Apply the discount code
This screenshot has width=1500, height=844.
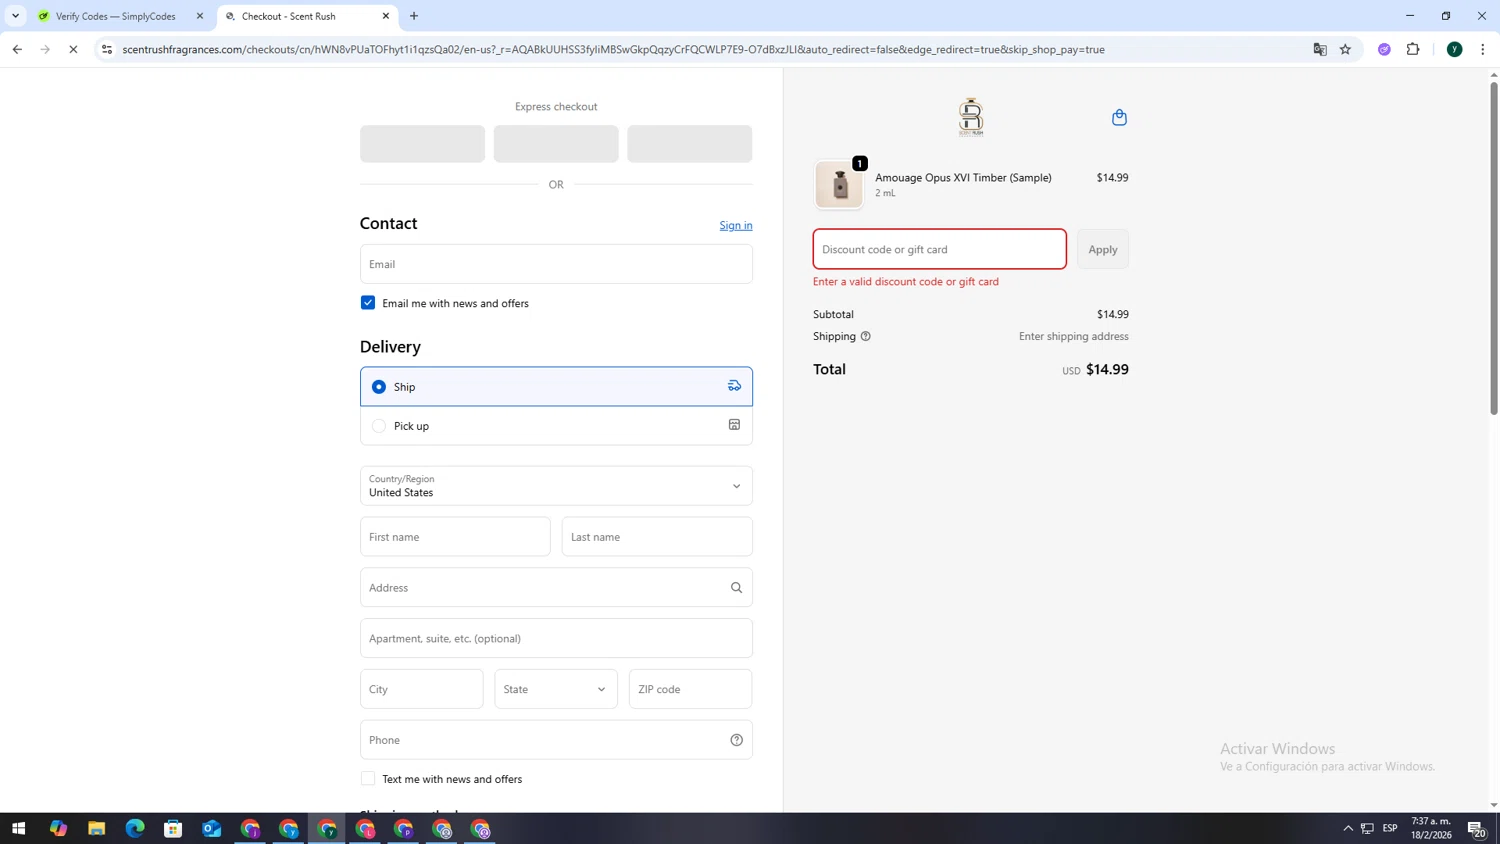(1103, 249)
